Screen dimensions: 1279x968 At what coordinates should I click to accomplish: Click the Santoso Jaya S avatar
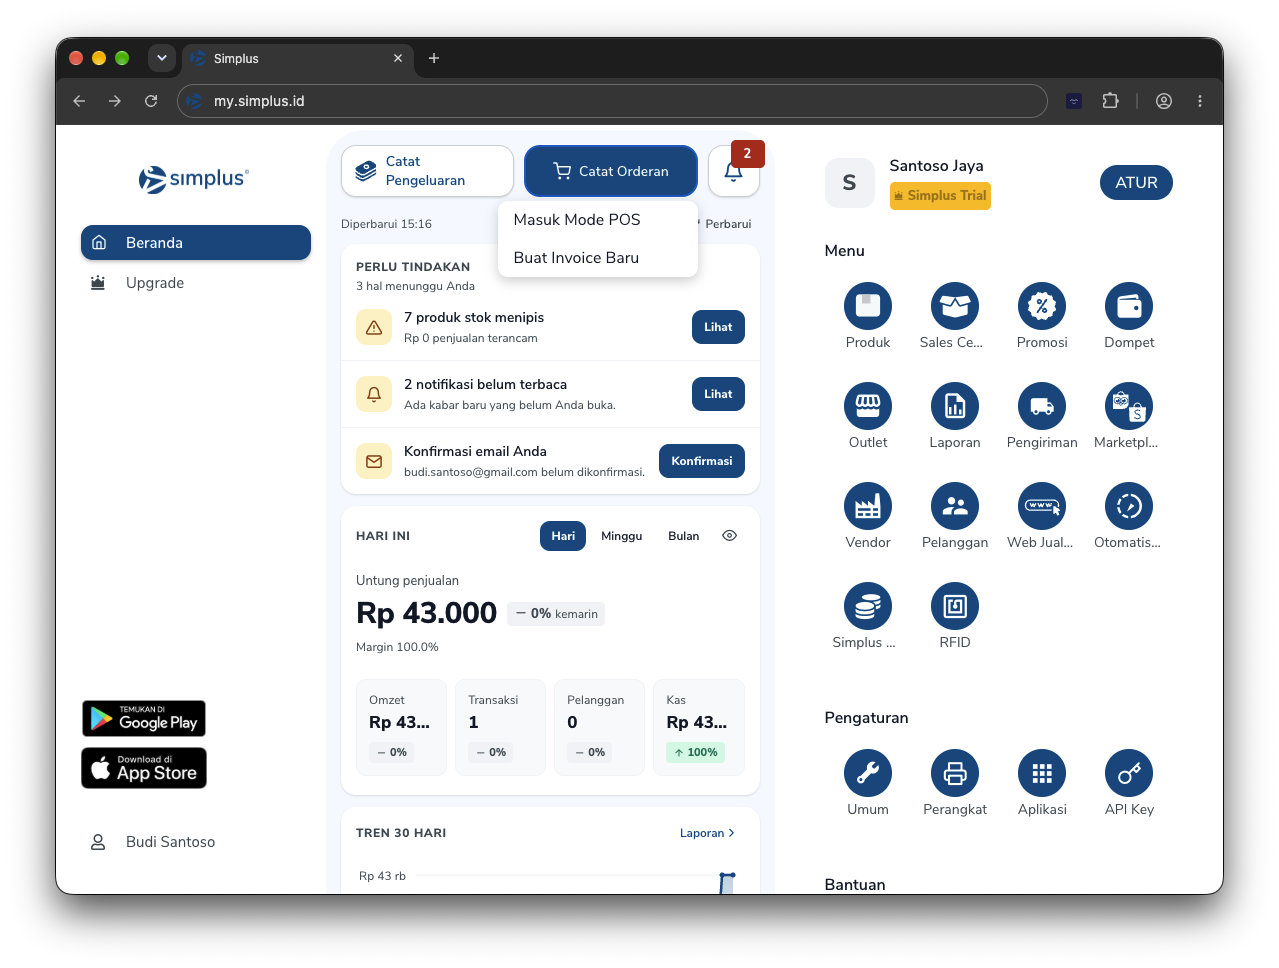pos(849,183)
